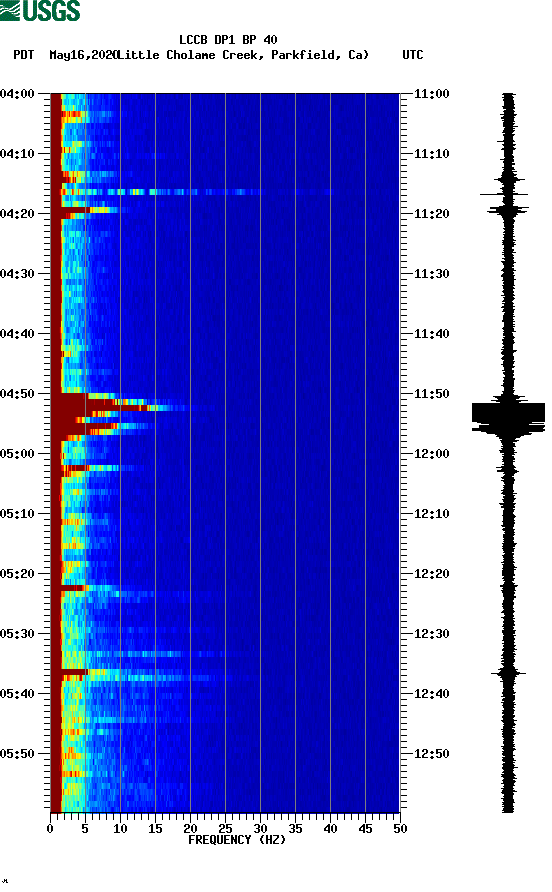Click the '04:20' PDT time label
The height and width of the screenshot is (892, 552).
coord(18,214)
